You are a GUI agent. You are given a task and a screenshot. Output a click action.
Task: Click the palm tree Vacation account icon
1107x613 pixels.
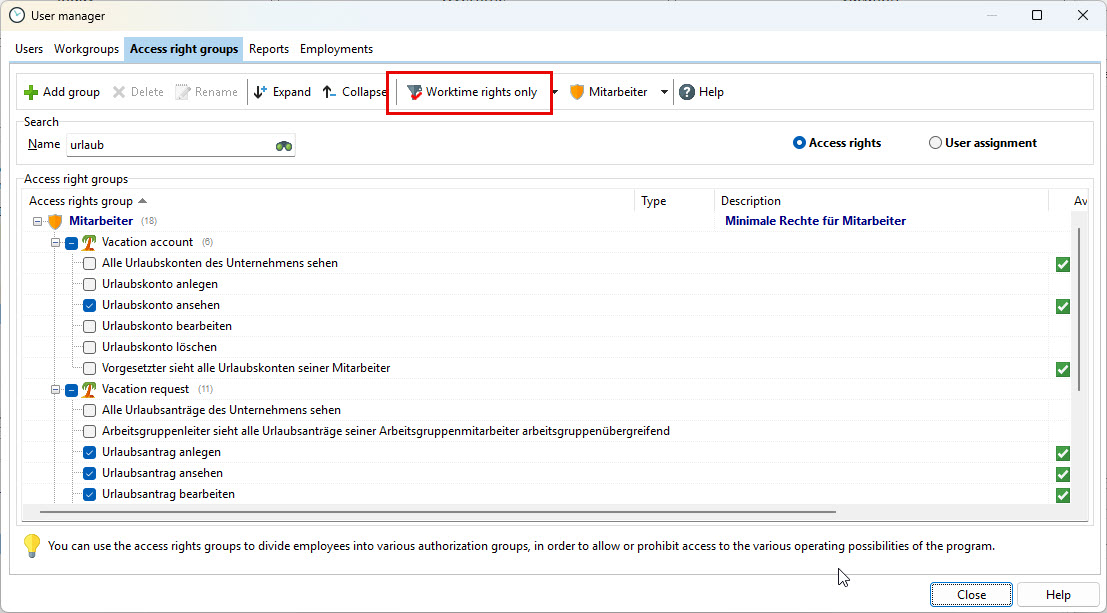pos(88,242)
